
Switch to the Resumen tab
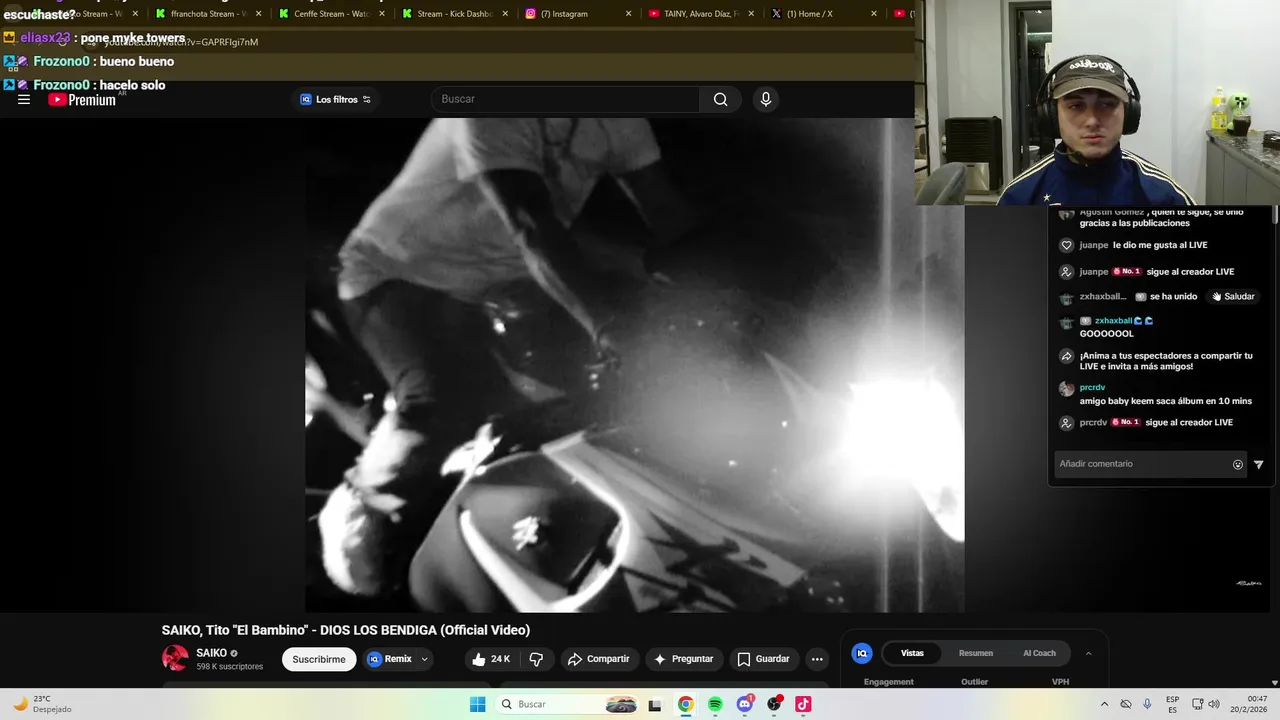[x=976, y=653]
